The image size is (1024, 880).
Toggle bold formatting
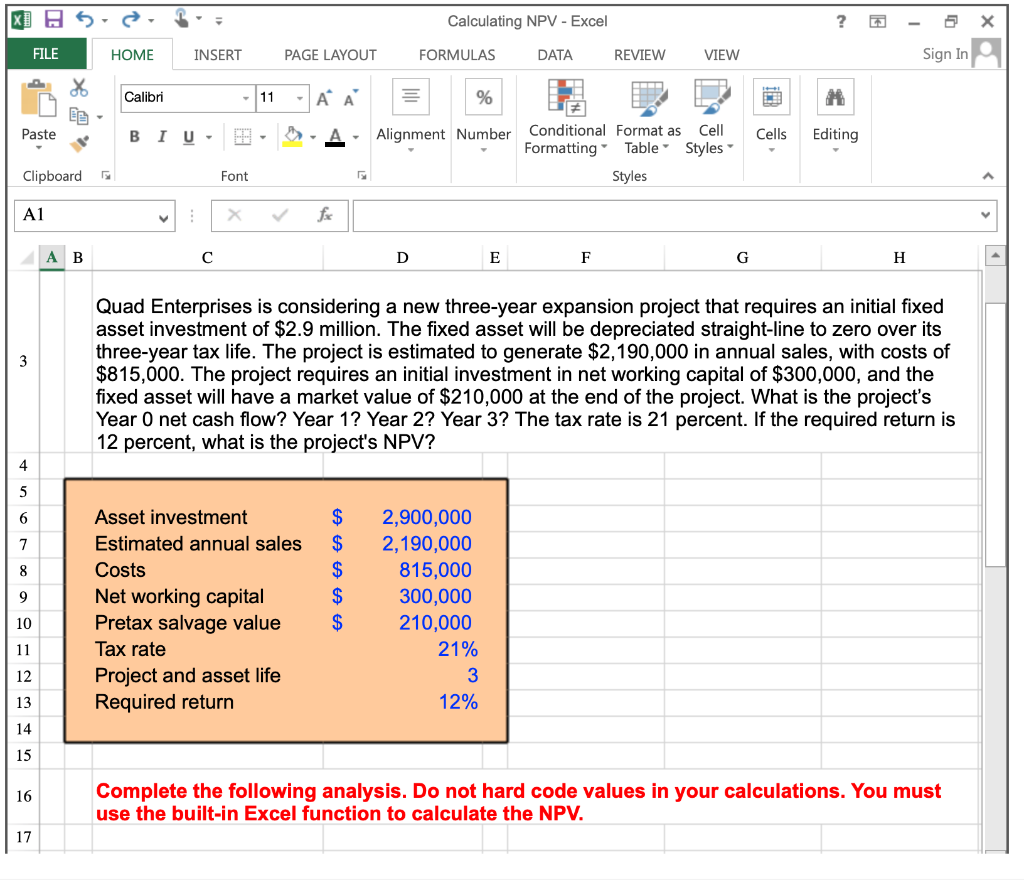[x=133, y=136]
